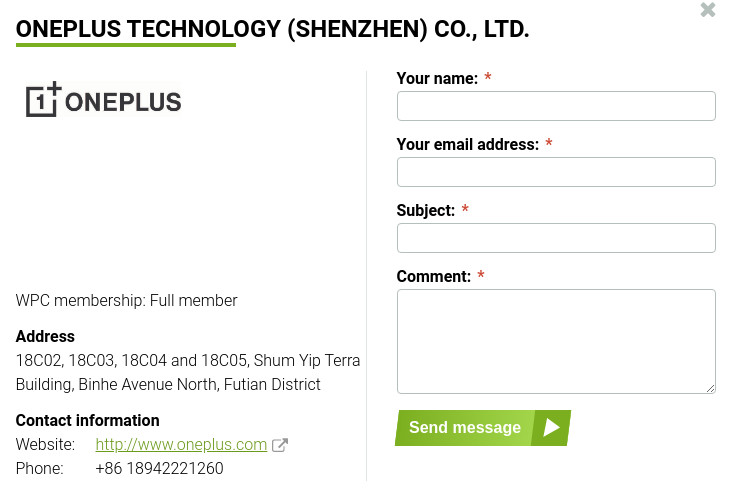This screenshot has height=489, width=729.
Task: Close the OnePlus company details popup
Action: [x=708, y=10]
